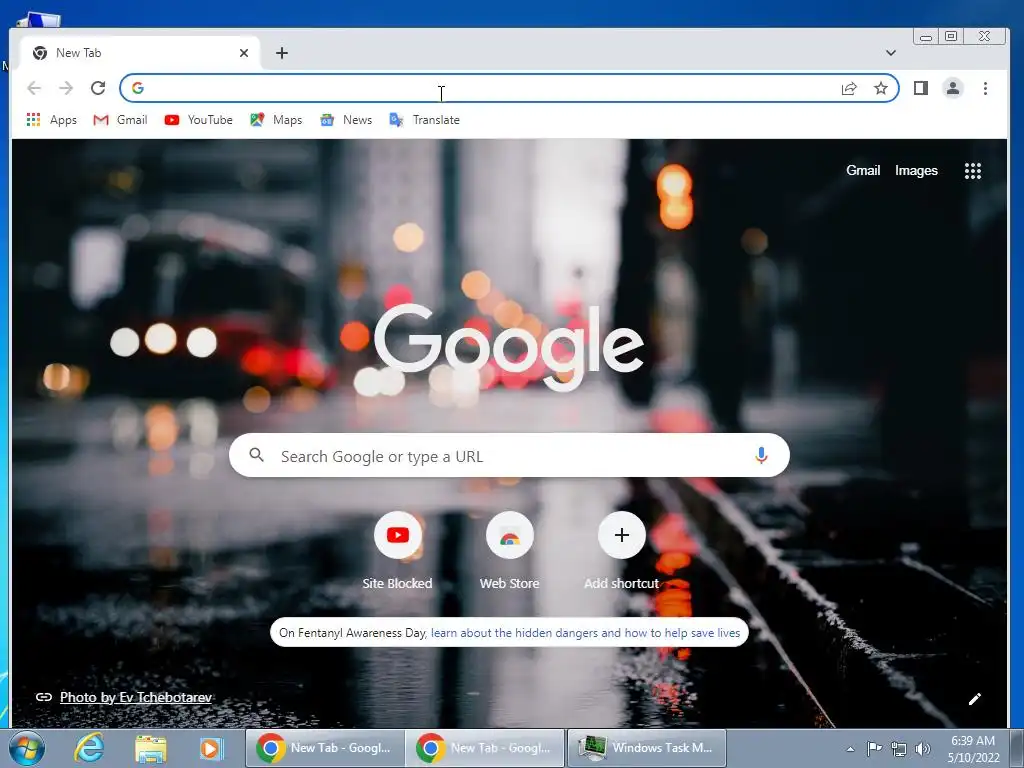1024x768 pixels.
Task: Open Photo by Ev Tchebotarev link
Action: [136, 697]
